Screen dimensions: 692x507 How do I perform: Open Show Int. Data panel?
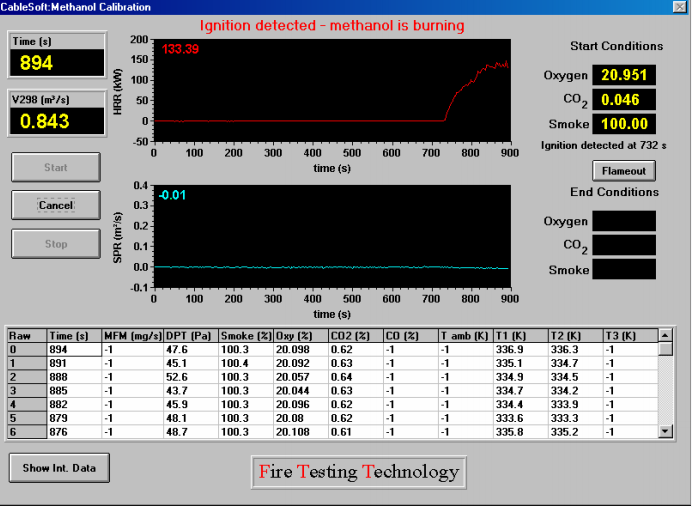[59, 467]
